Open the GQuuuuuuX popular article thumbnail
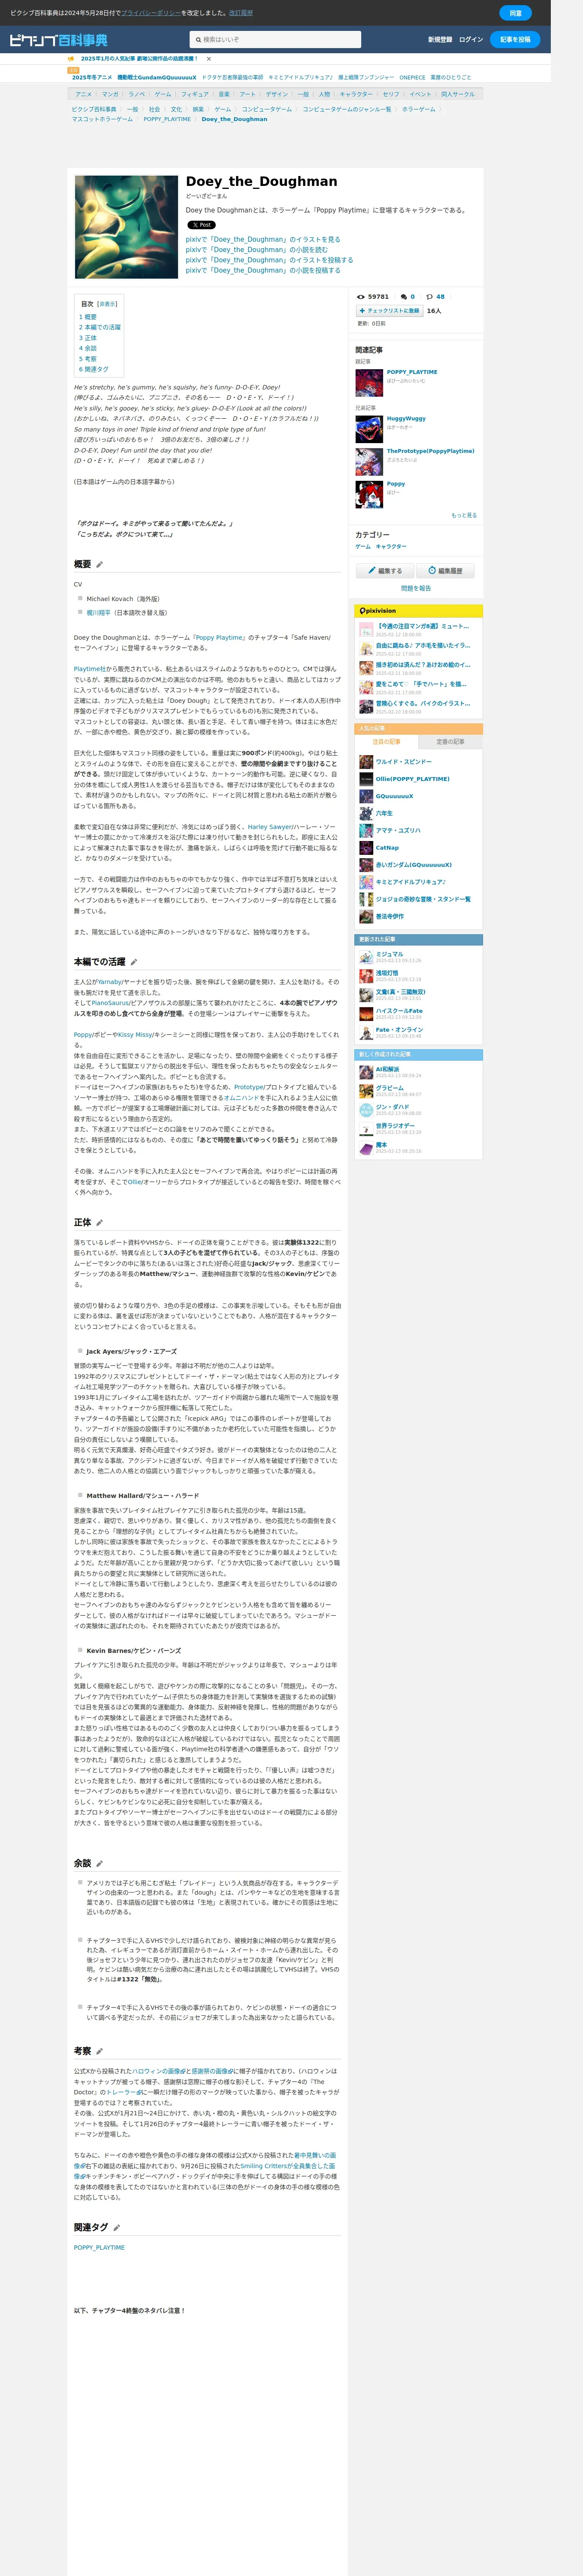Viewport: 583px width, 2576px height. pyautogui.click(x=366, y=796)
